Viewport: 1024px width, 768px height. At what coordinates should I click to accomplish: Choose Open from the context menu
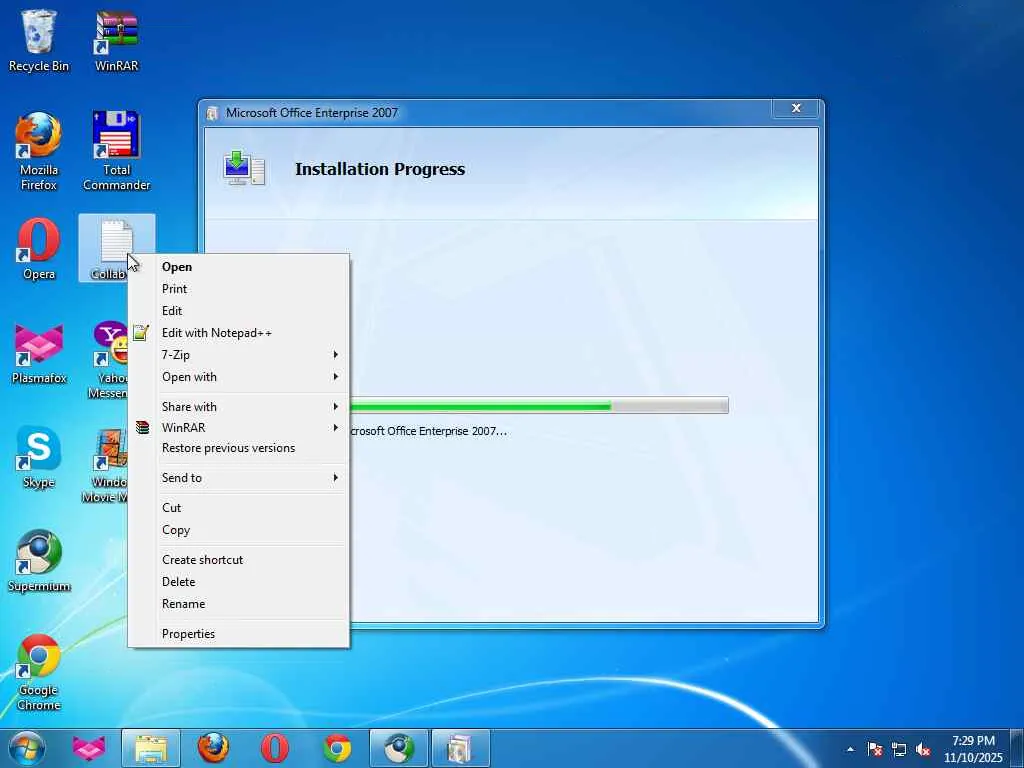(x=238, y=266)
